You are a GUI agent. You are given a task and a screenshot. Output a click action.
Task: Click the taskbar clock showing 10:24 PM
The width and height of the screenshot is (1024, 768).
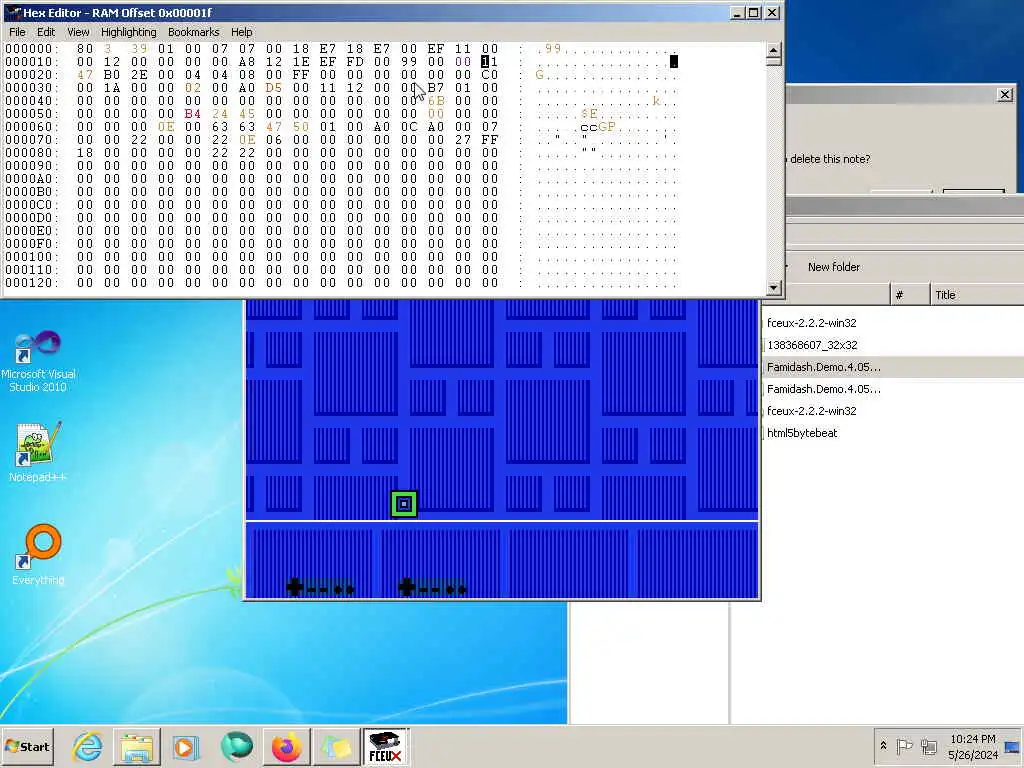pyautogui.click(x=973, y=746)
